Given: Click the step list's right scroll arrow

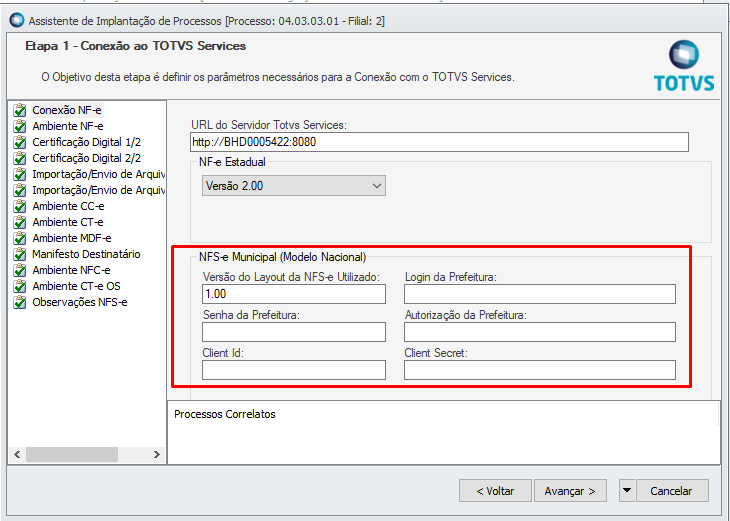Looking at the screenshot, I should pyautogui.click(x=156, y=454).
